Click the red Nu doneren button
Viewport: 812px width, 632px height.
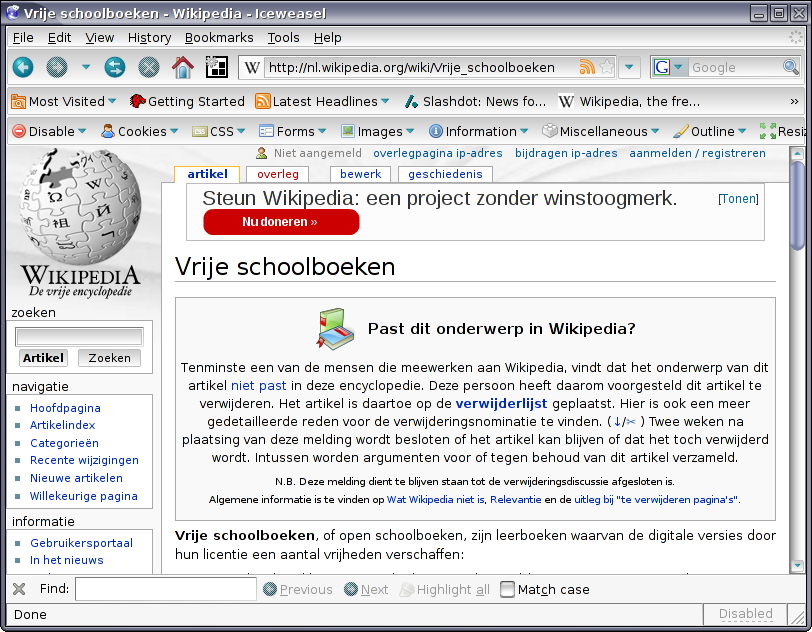pos(280,222)
